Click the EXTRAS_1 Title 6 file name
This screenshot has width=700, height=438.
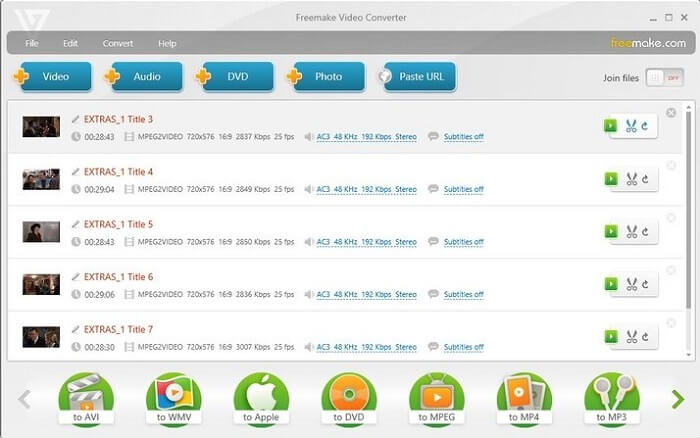118,277
